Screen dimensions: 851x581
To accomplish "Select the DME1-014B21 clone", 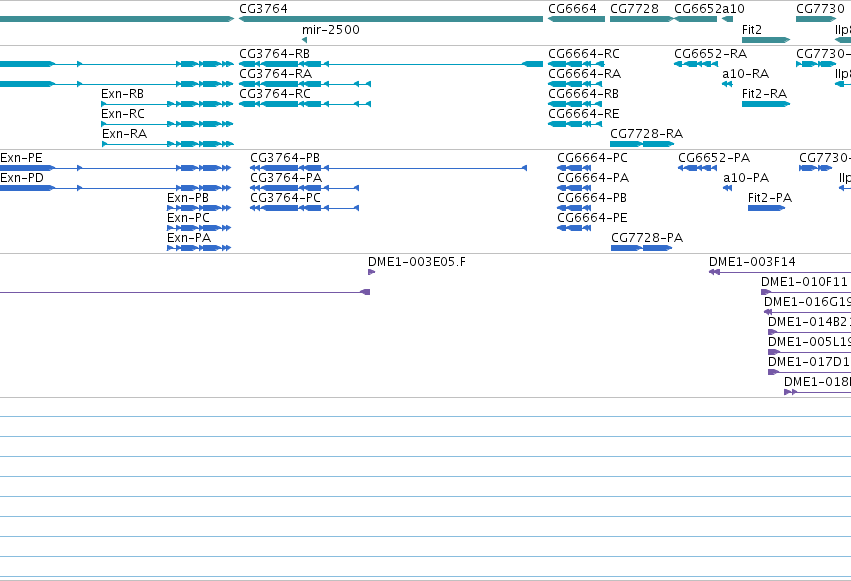I will tap(809, 333).
